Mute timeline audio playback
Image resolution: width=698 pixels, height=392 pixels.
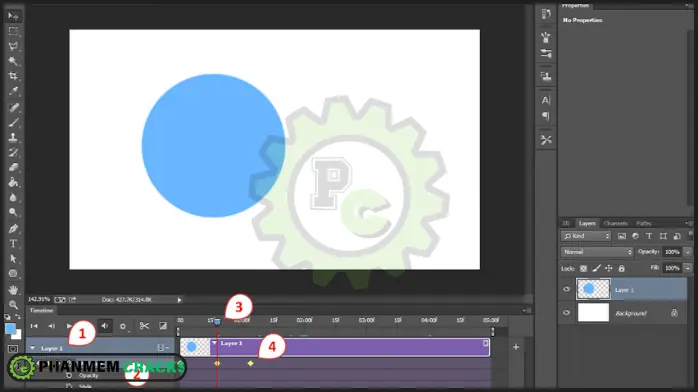click(105, 326)
